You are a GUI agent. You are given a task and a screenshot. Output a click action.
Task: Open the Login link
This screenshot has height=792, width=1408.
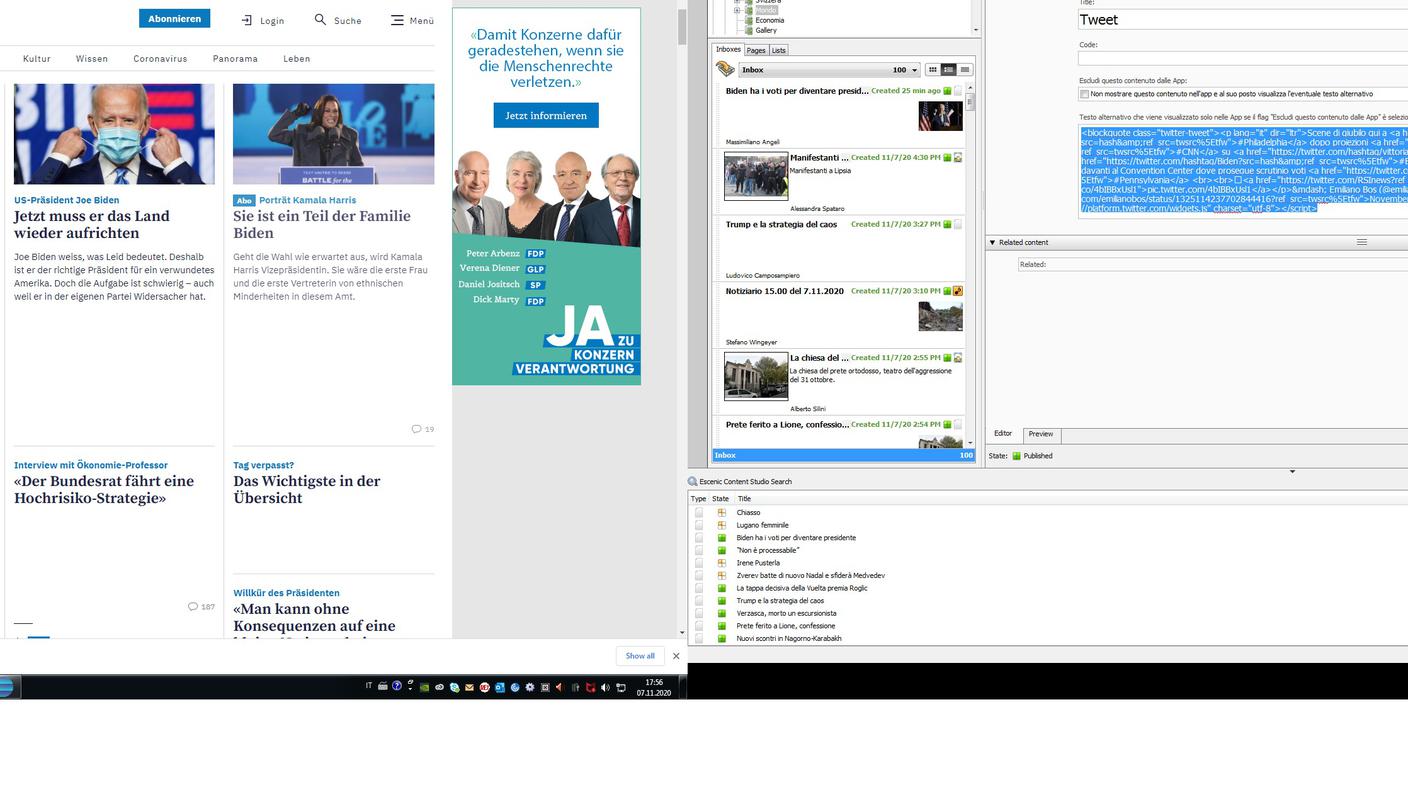coord(272,20)
